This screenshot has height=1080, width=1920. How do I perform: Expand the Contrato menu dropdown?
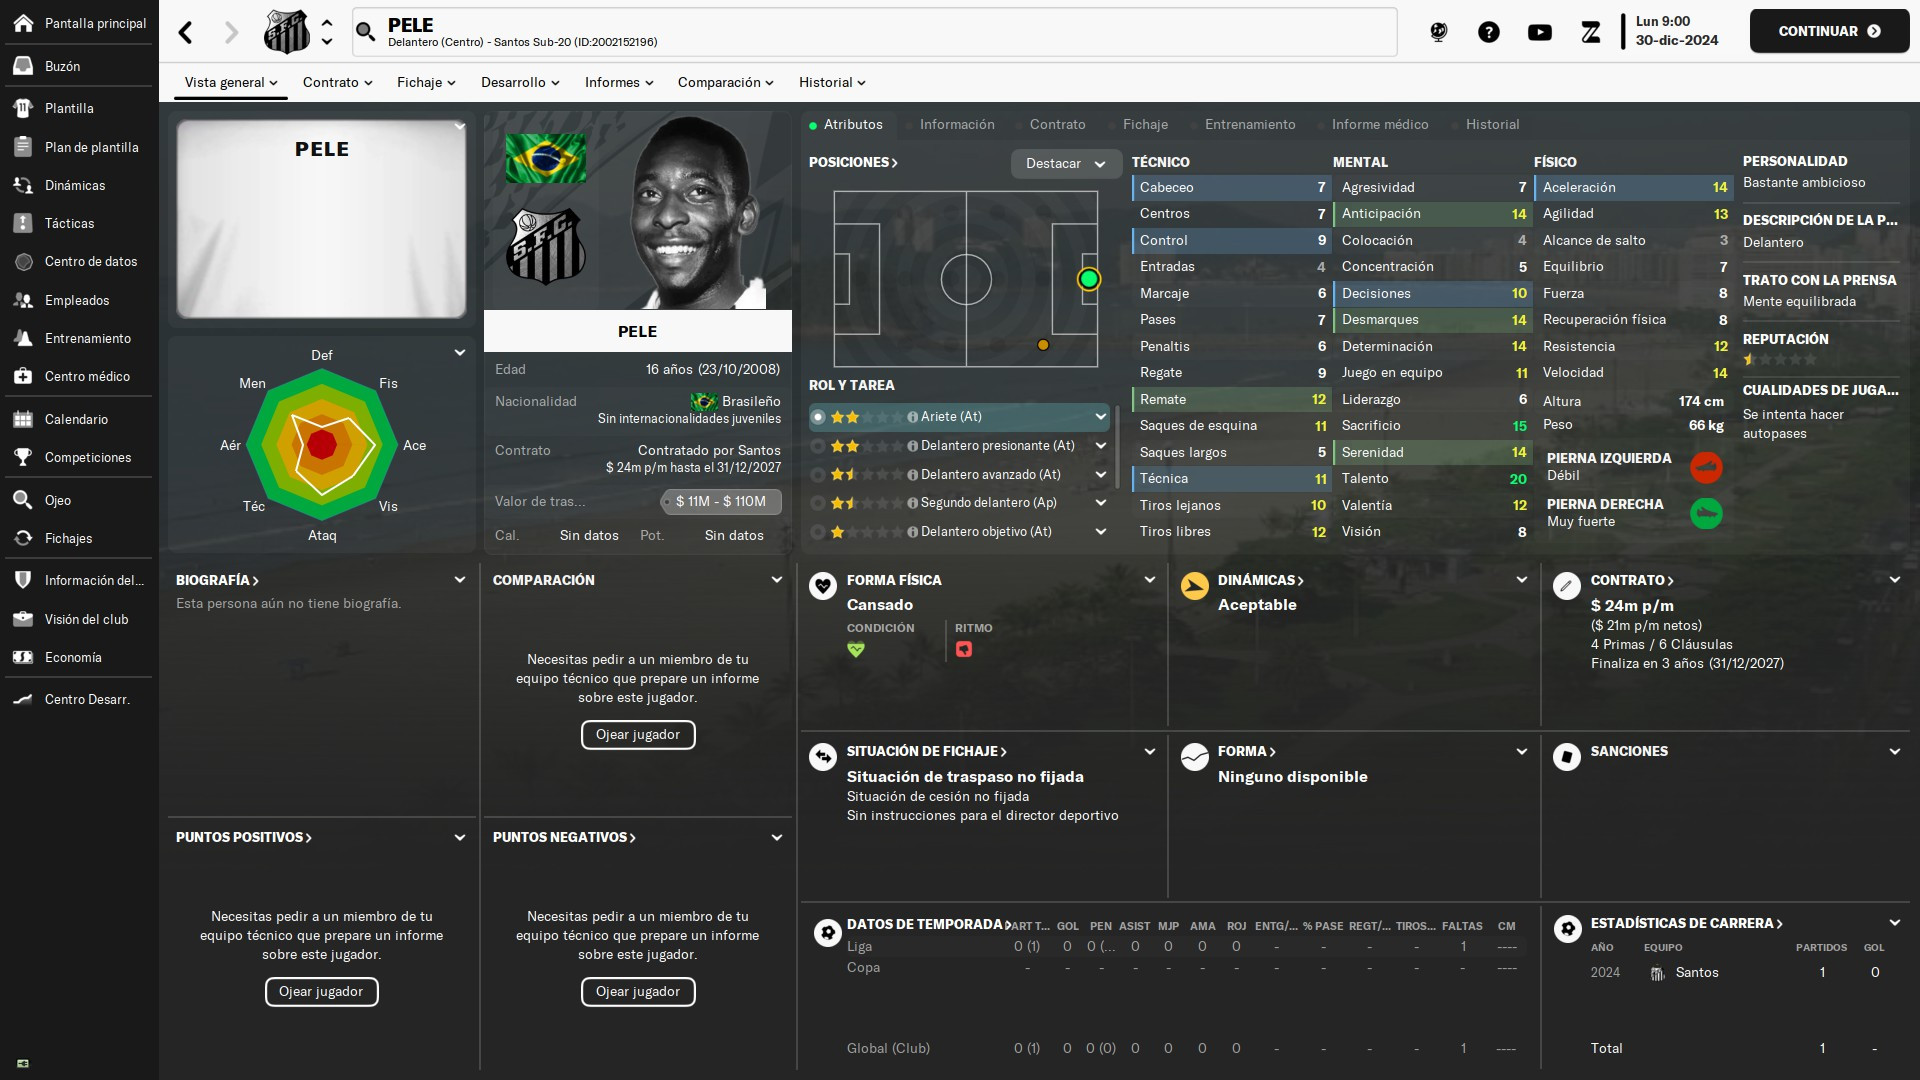coord(338,82)
